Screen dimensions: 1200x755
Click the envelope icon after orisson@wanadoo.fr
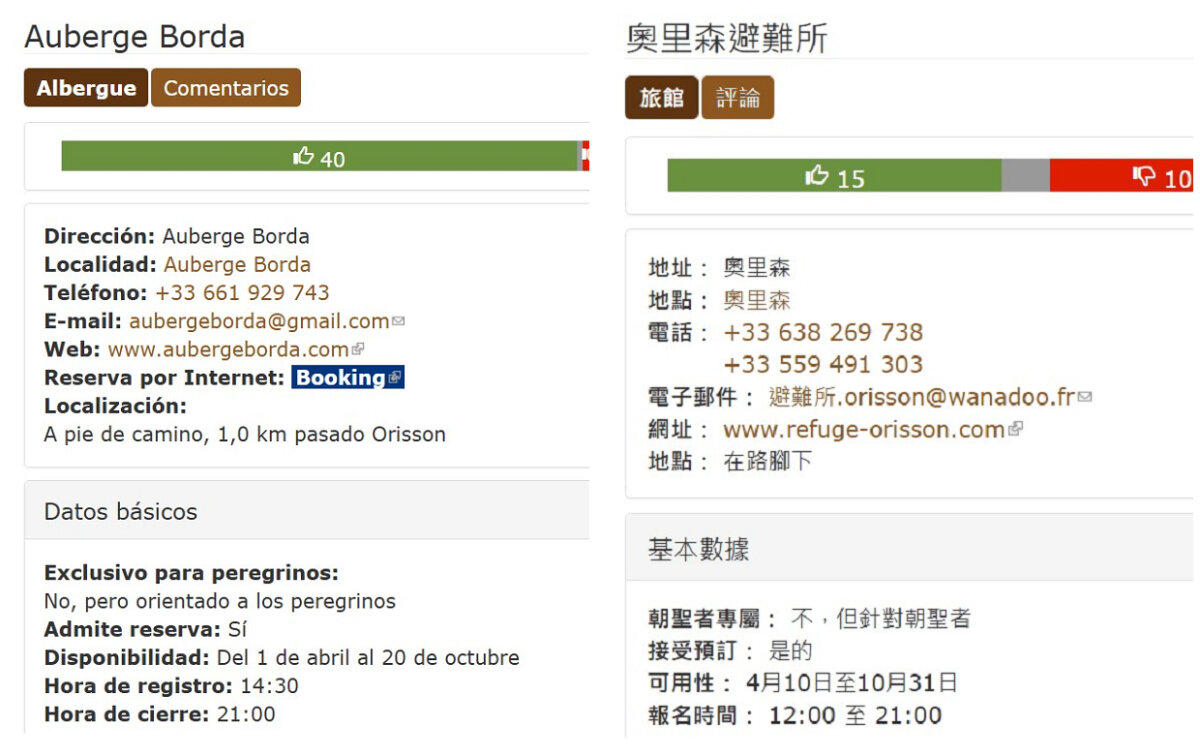pyautogui.click(x=1085, y=397)
